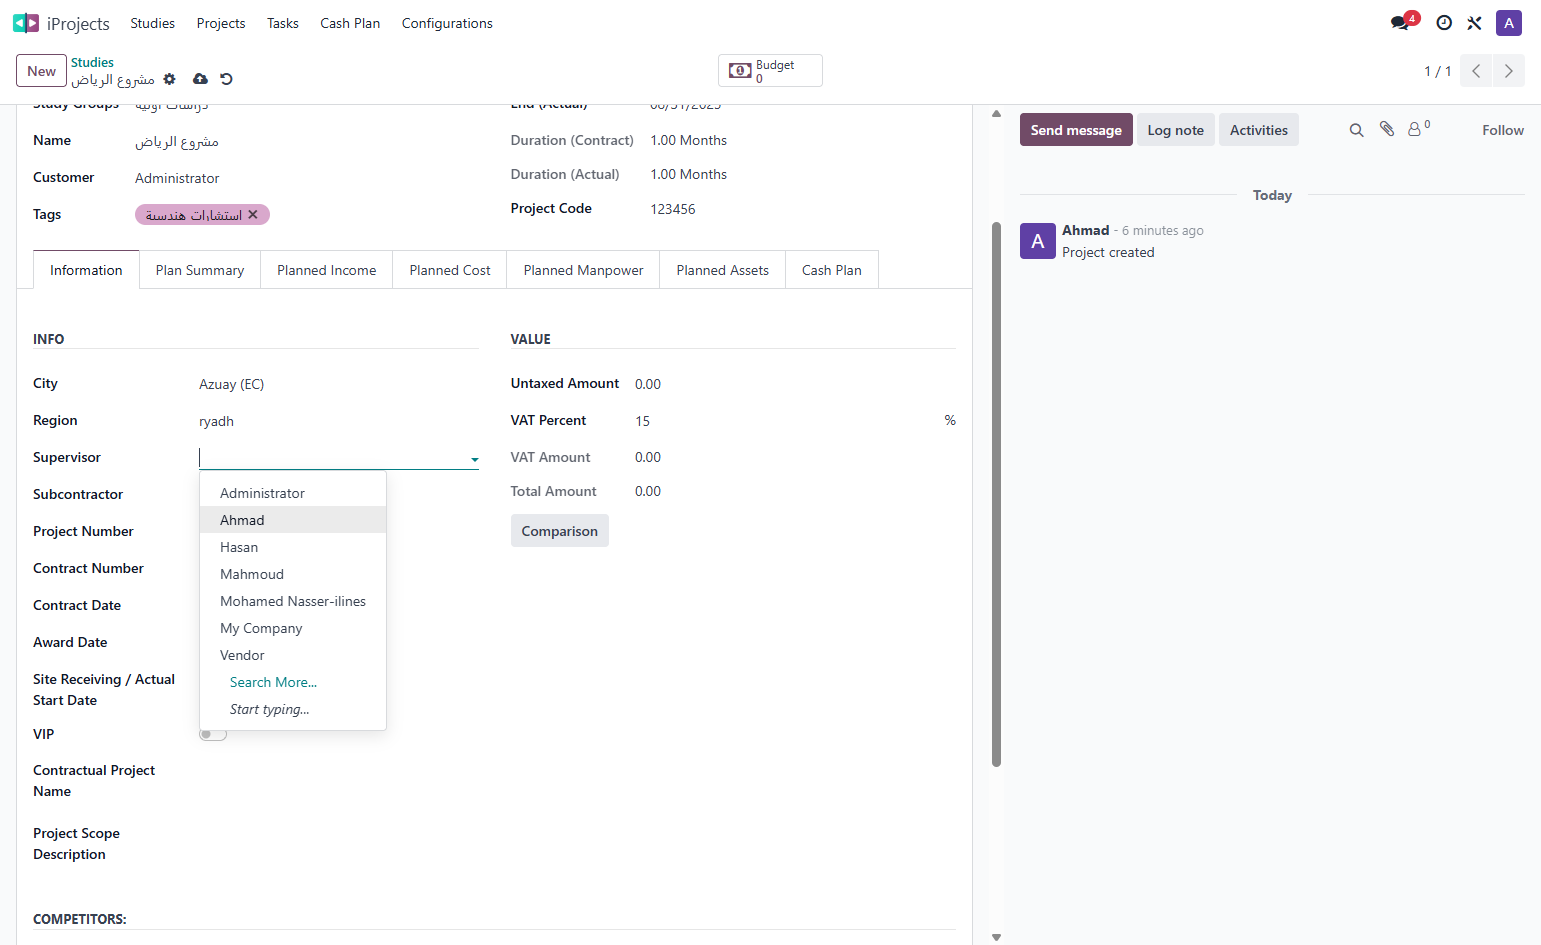Save the record manually via cloud icon
1541x945 pixels.
coord(200,79)
